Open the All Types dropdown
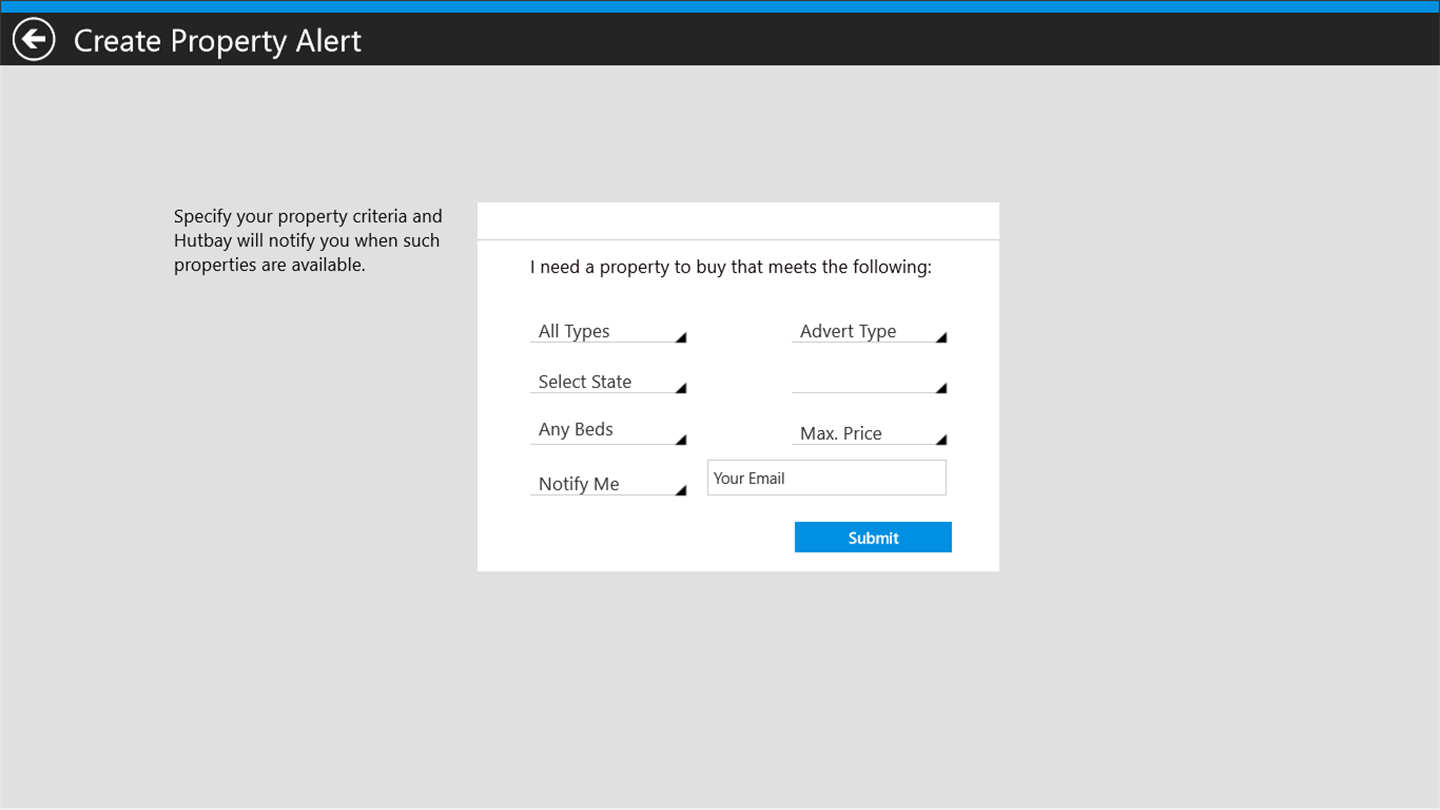The width and height of the screenshot is (1440, 810). [600, 331]
